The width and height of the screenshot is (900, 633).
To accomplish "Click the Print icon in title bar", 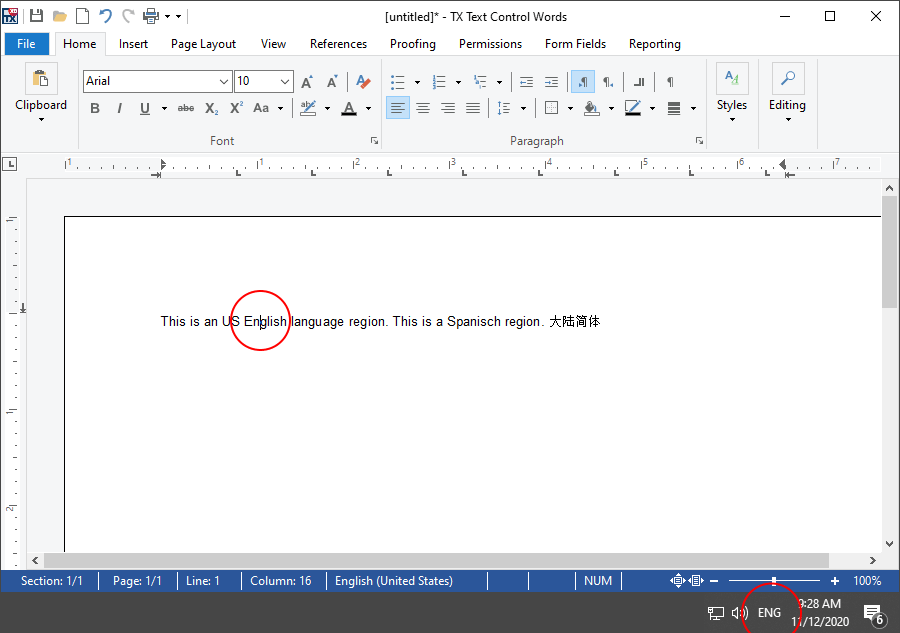I will pos(151,15).
